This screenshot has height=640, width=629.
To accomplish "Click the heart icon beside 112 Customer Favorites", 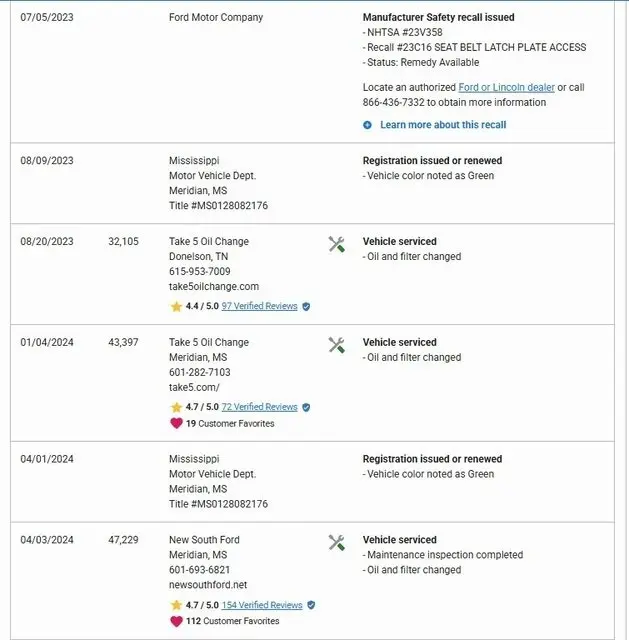I will pos(176,621).
